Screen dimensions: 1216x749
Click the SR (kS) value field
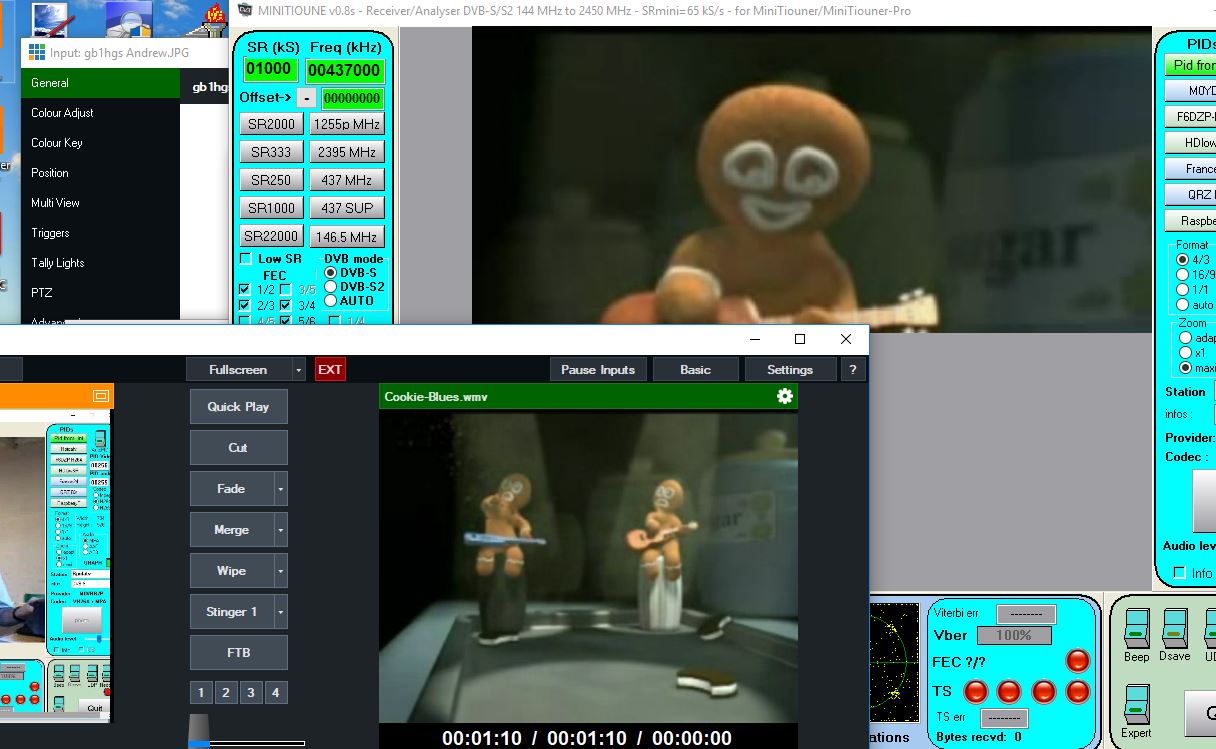click(271, 69)
